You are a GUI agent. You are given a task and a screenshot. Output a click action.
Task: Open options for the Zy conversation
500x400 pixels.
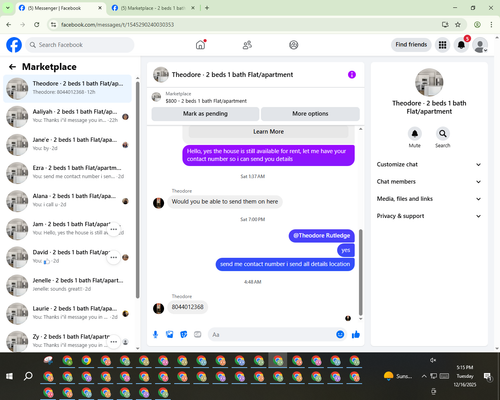pos(114,342)
